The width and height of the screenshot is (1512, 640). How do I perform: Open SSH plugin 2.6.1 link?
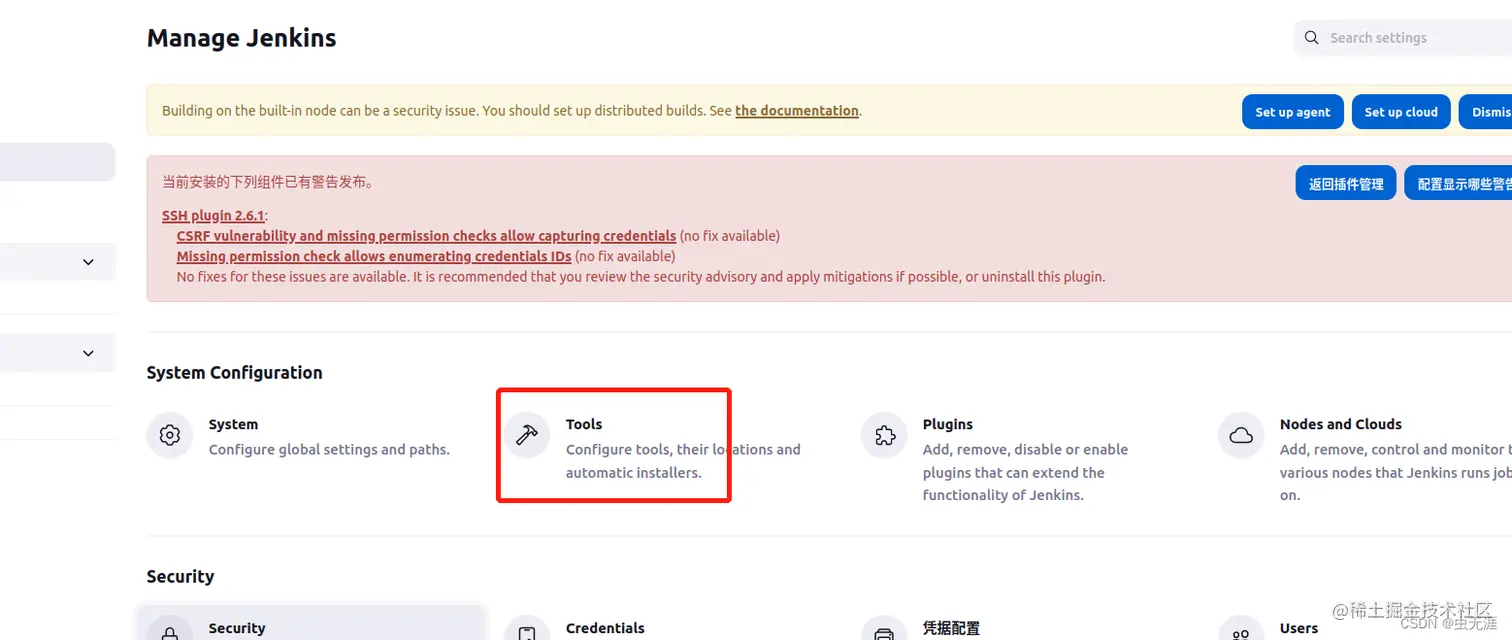(214, 216)
